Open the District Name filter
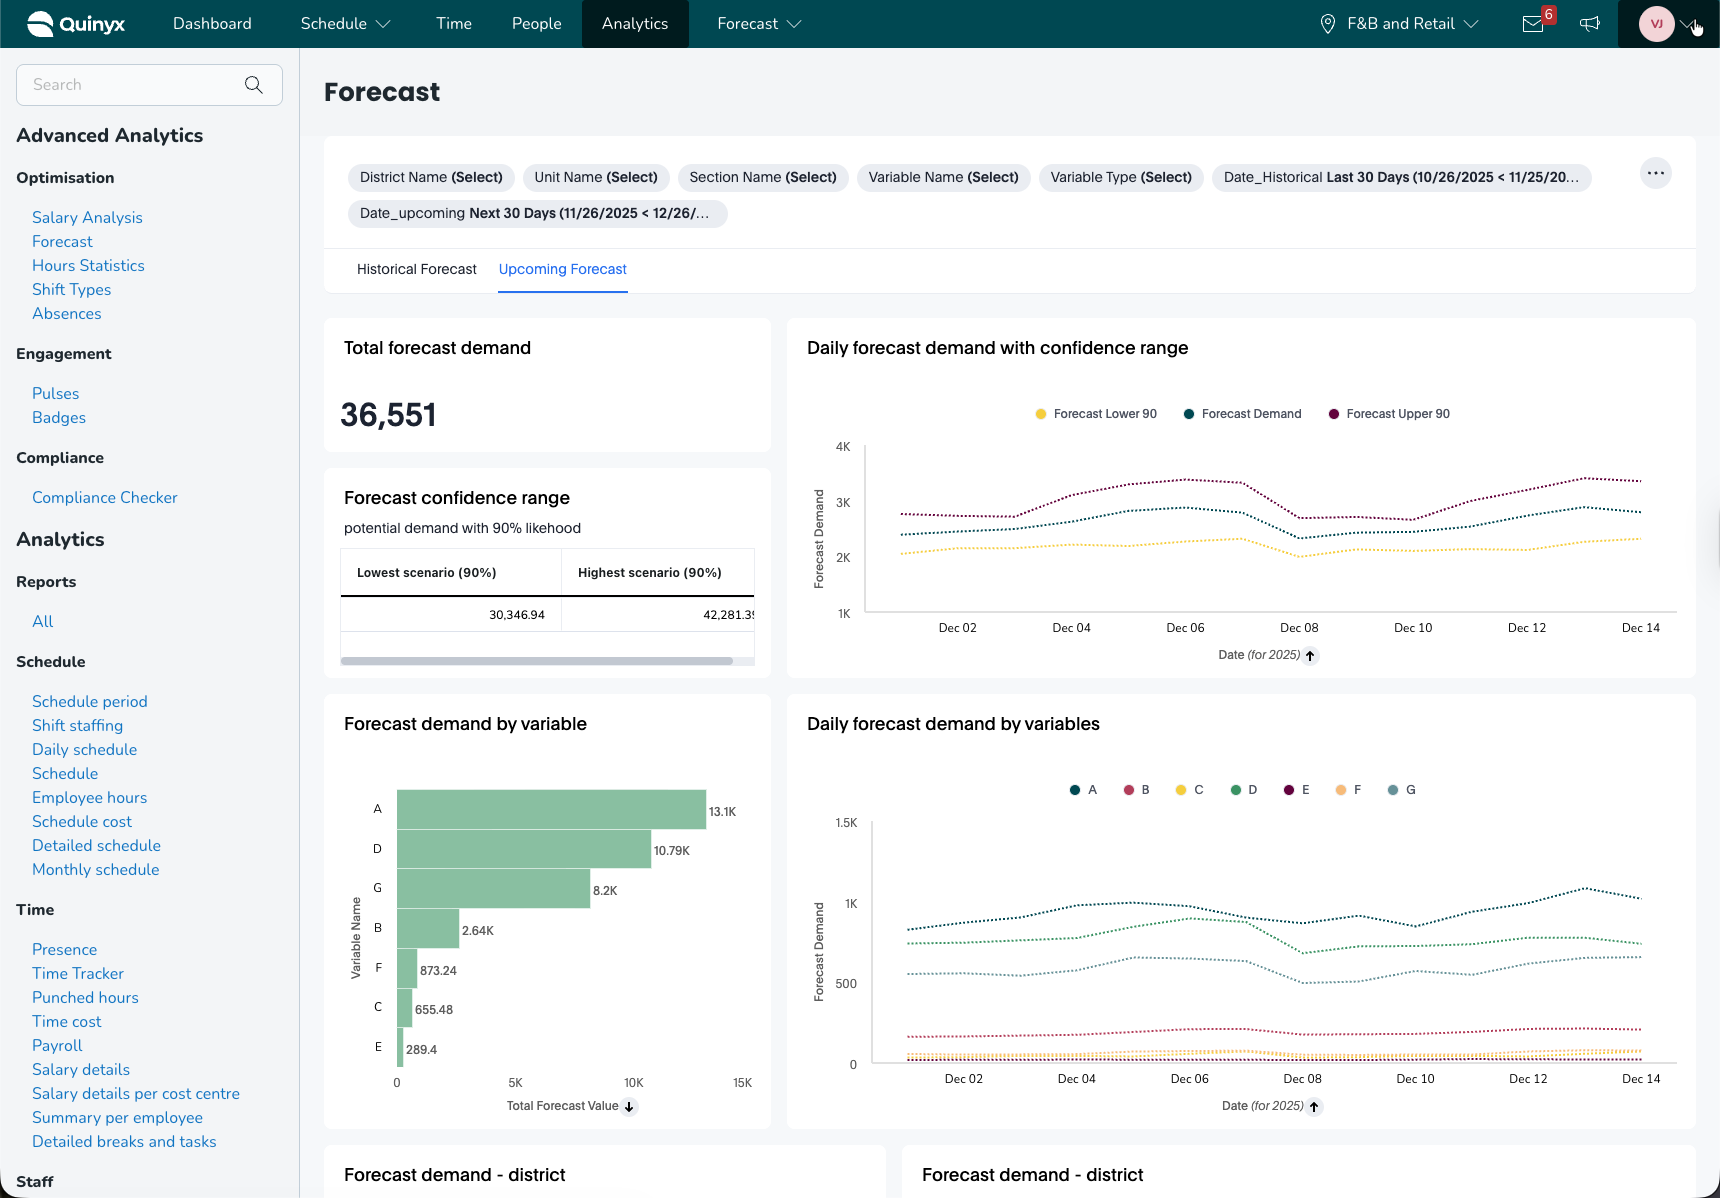This screenshot has width=1720, height=1198. click(431, 177)
